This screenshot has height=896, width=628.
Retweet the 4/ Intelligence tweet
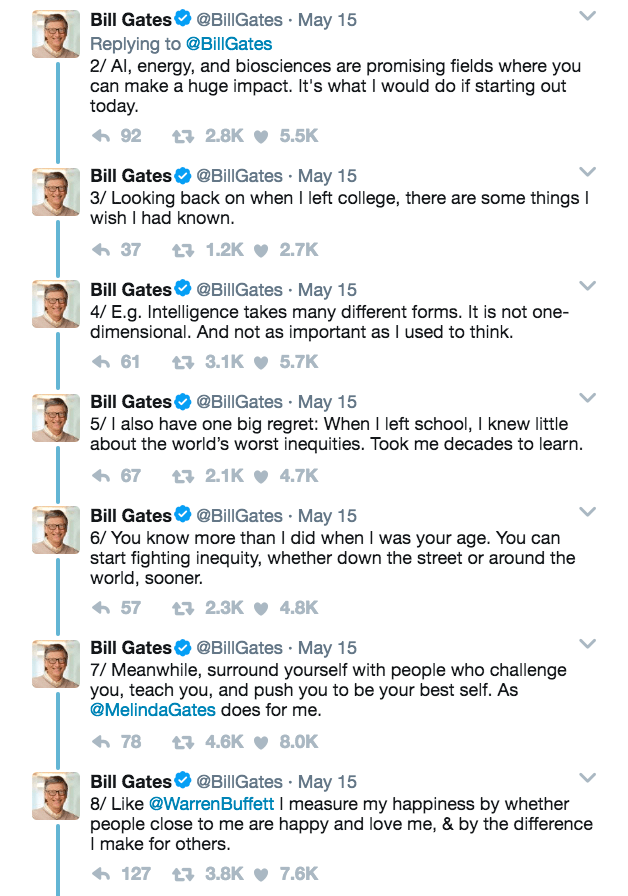tap(183, 362)
